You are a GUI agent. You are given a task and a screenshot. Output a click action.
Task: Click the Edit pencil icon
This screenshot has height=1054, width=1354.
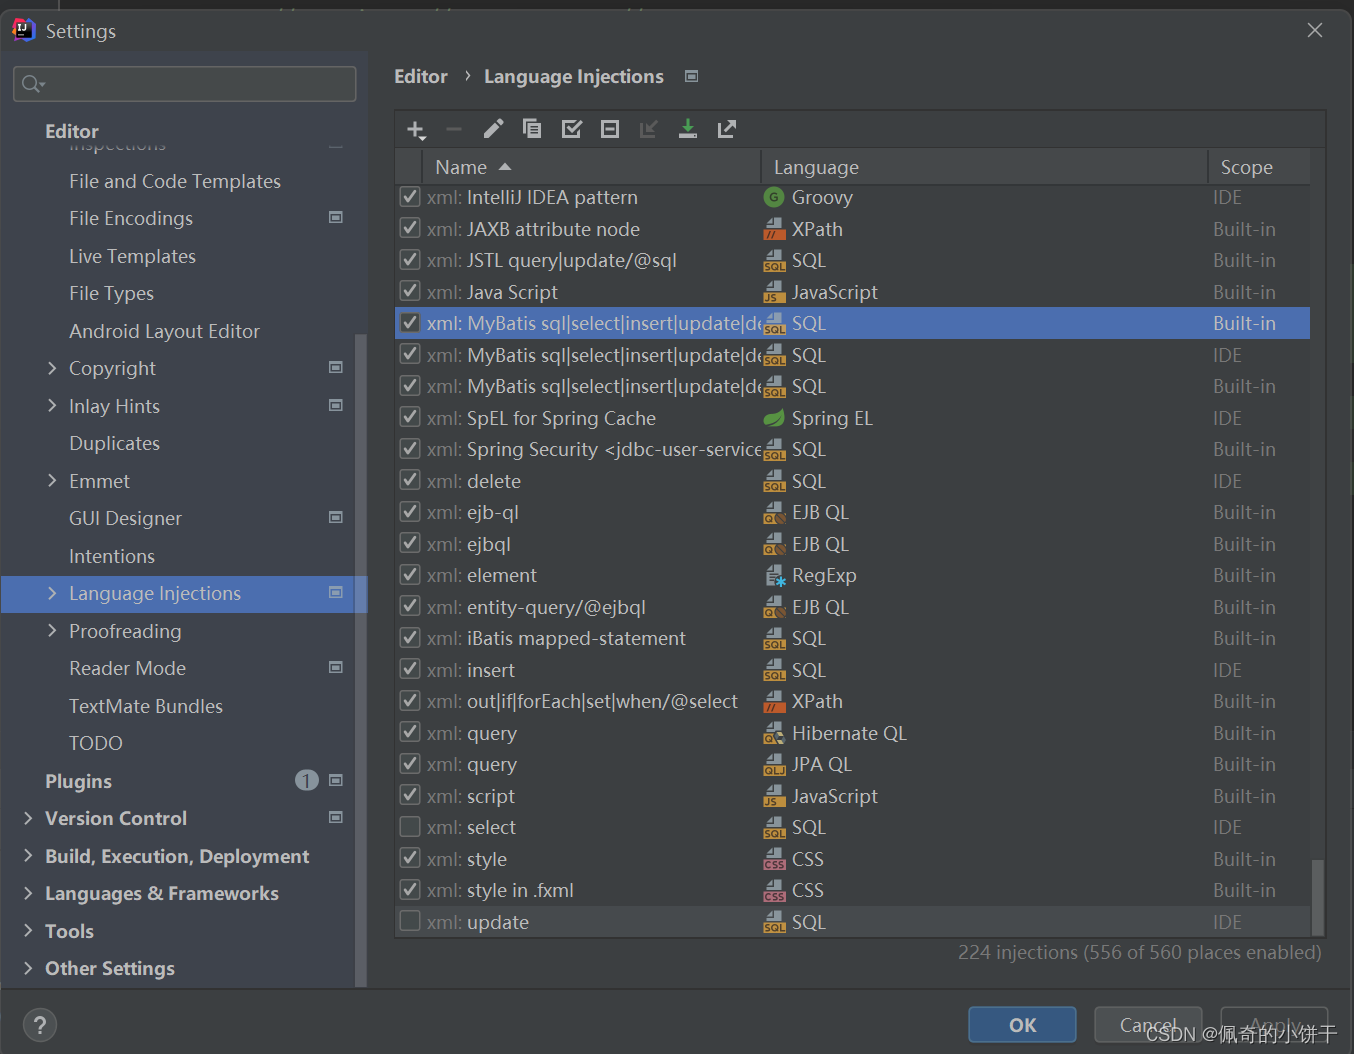[x=493, y=129]
